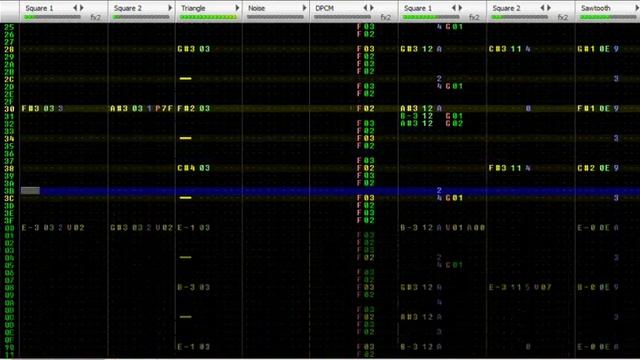
Task: Click the DPCM channel volume meter
Action: pos(342,17)
